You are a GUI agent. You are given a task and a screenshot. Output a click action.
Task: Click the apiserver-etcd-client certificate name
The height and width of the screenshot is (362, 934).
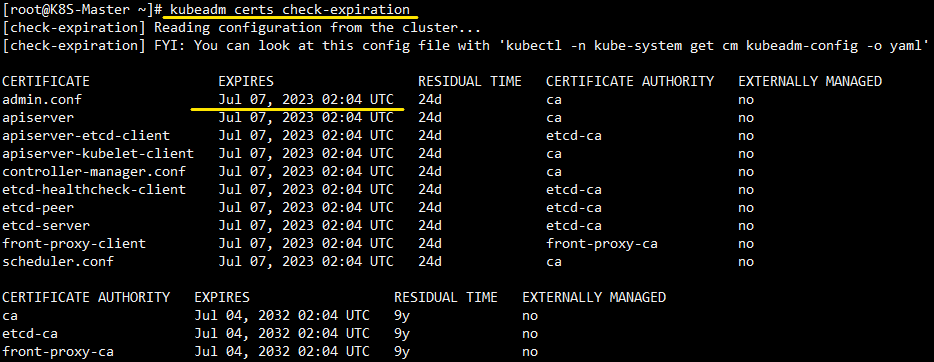(x=86, y=136)
